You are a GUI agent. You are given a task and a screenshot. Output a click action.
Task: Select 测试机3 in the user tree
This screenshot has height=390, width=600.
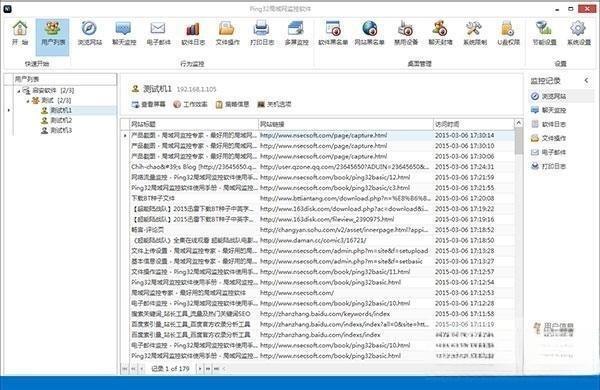pos(57,130)
